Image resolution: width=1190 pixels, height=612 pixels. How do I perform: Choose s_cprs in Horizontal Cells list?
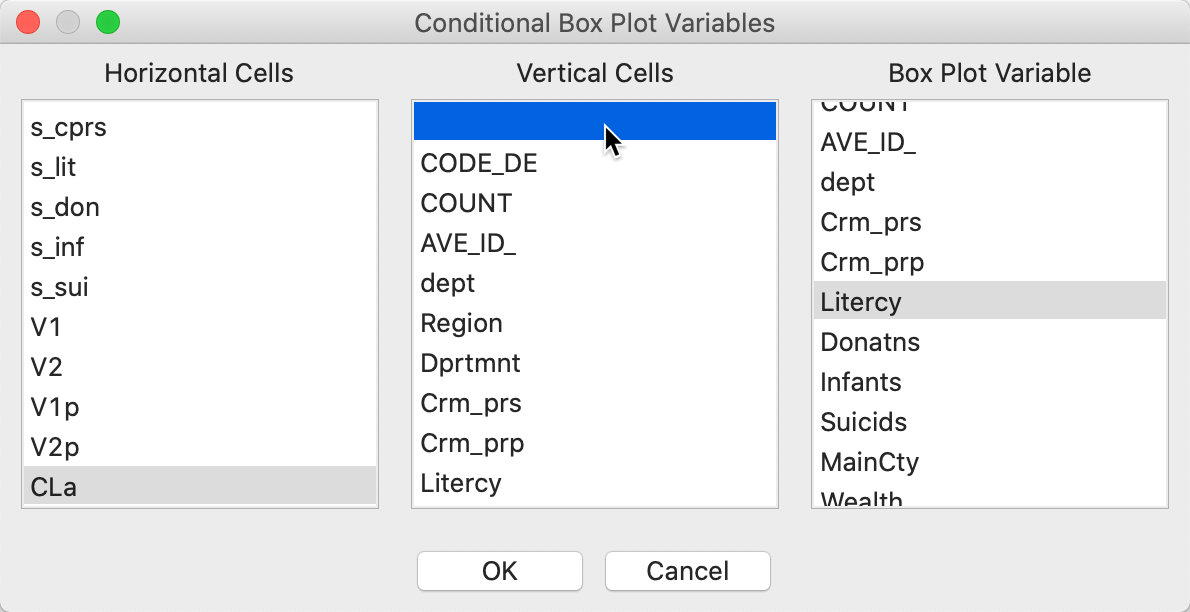pos(200,128)
